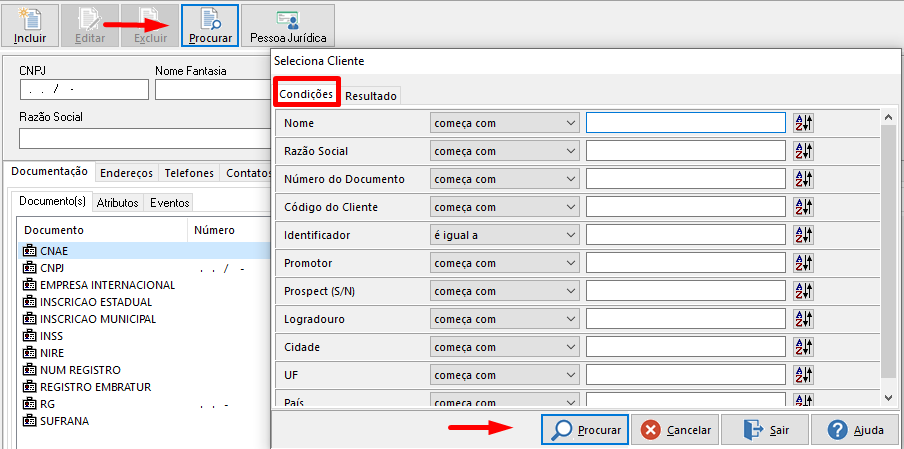This screenshot has width=904, height=449.
Task: Toggle sort order for Razão Social condition
Action: click(x=803, y=151)
